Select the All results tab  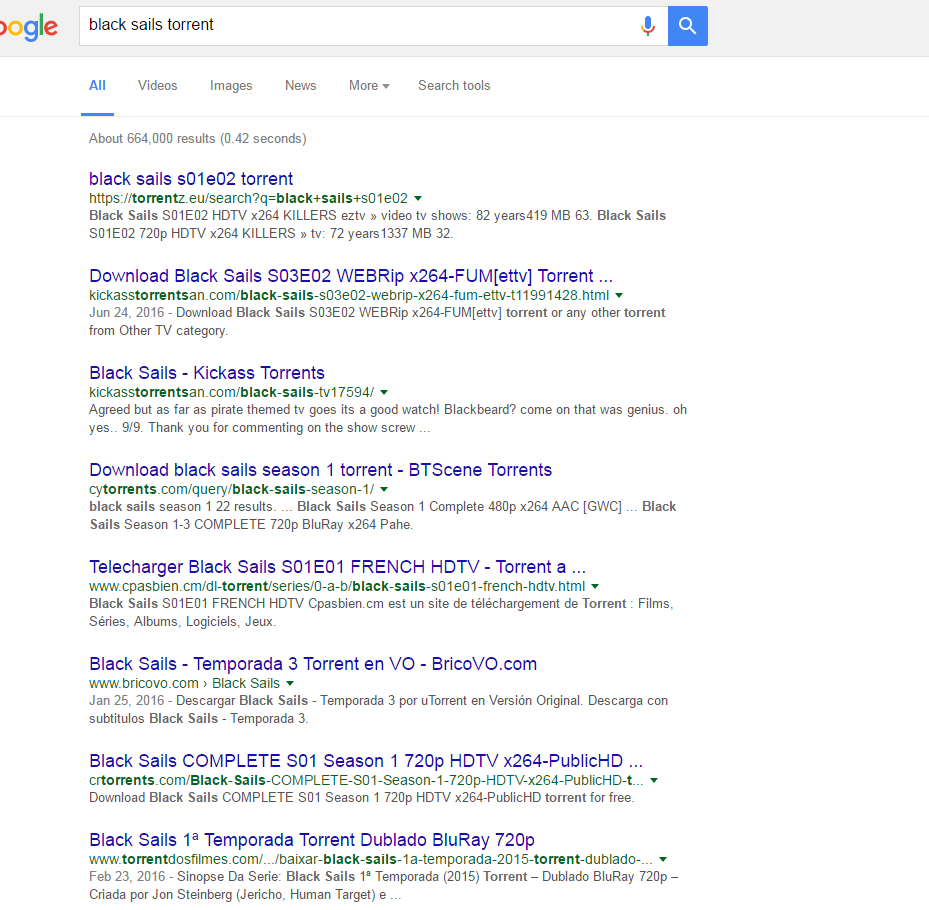coord(97,85)
